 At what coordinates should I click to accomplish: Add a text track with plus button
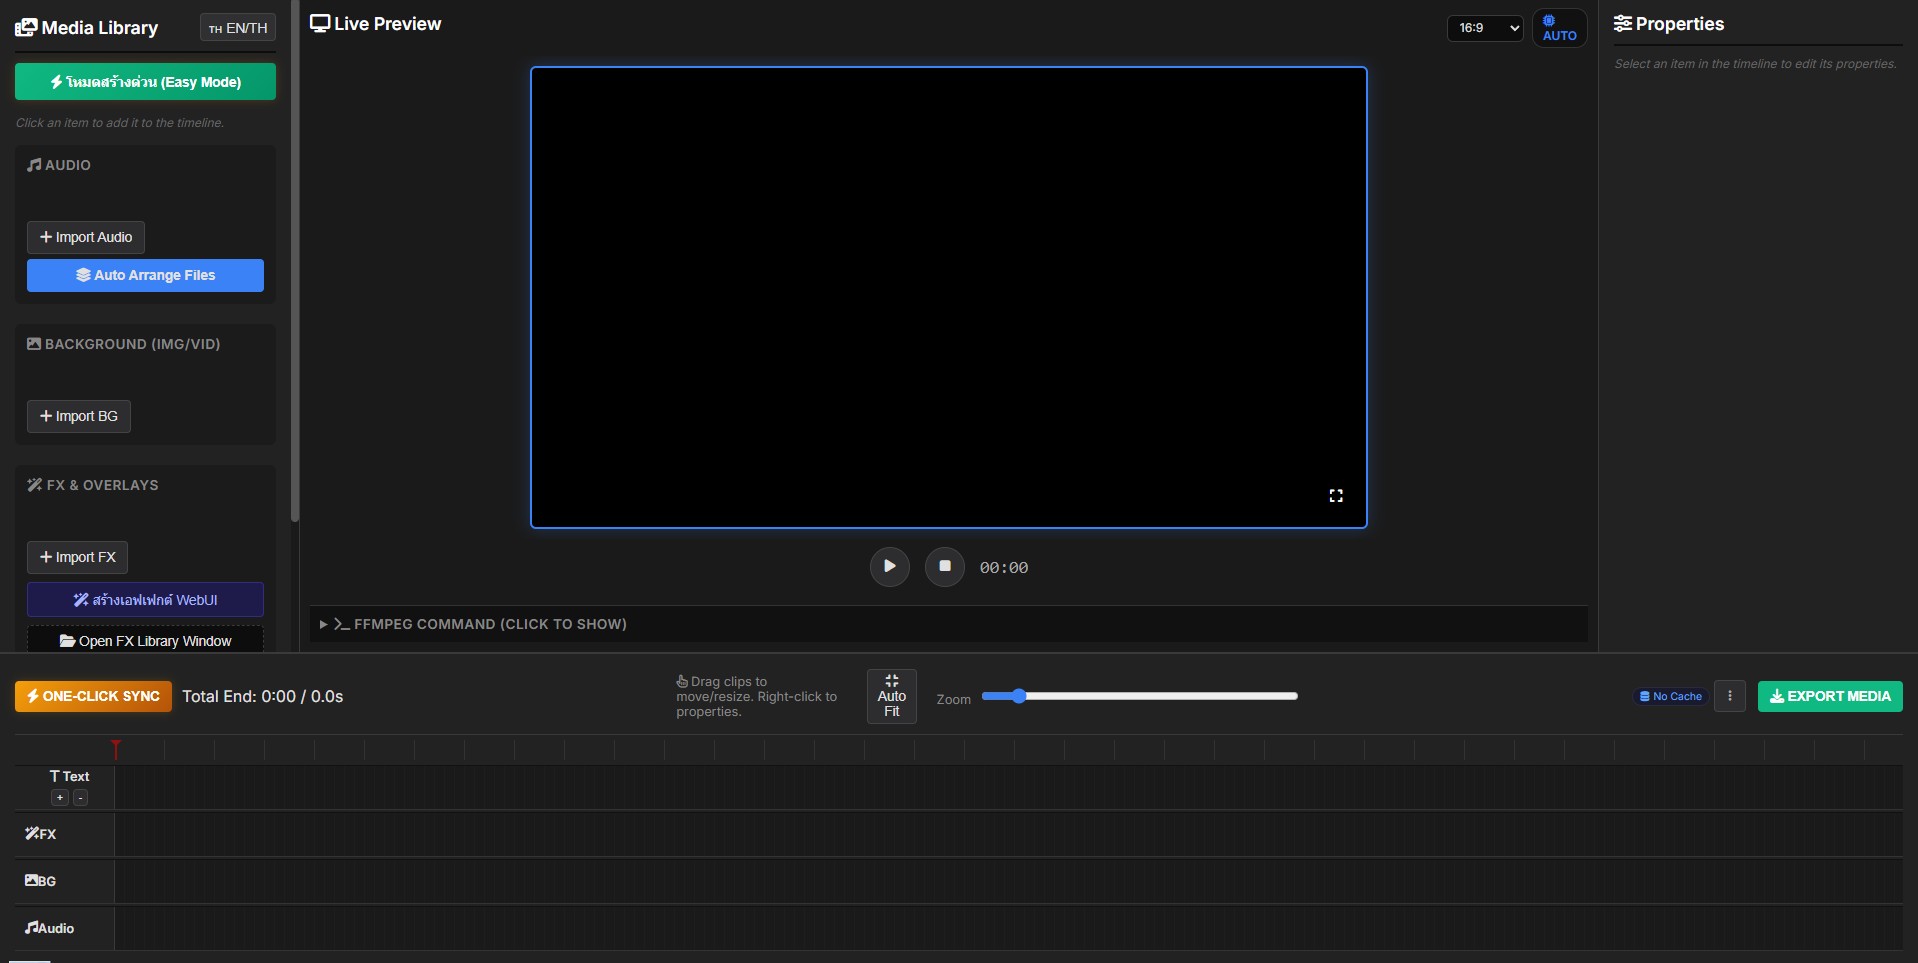(60, 798)
